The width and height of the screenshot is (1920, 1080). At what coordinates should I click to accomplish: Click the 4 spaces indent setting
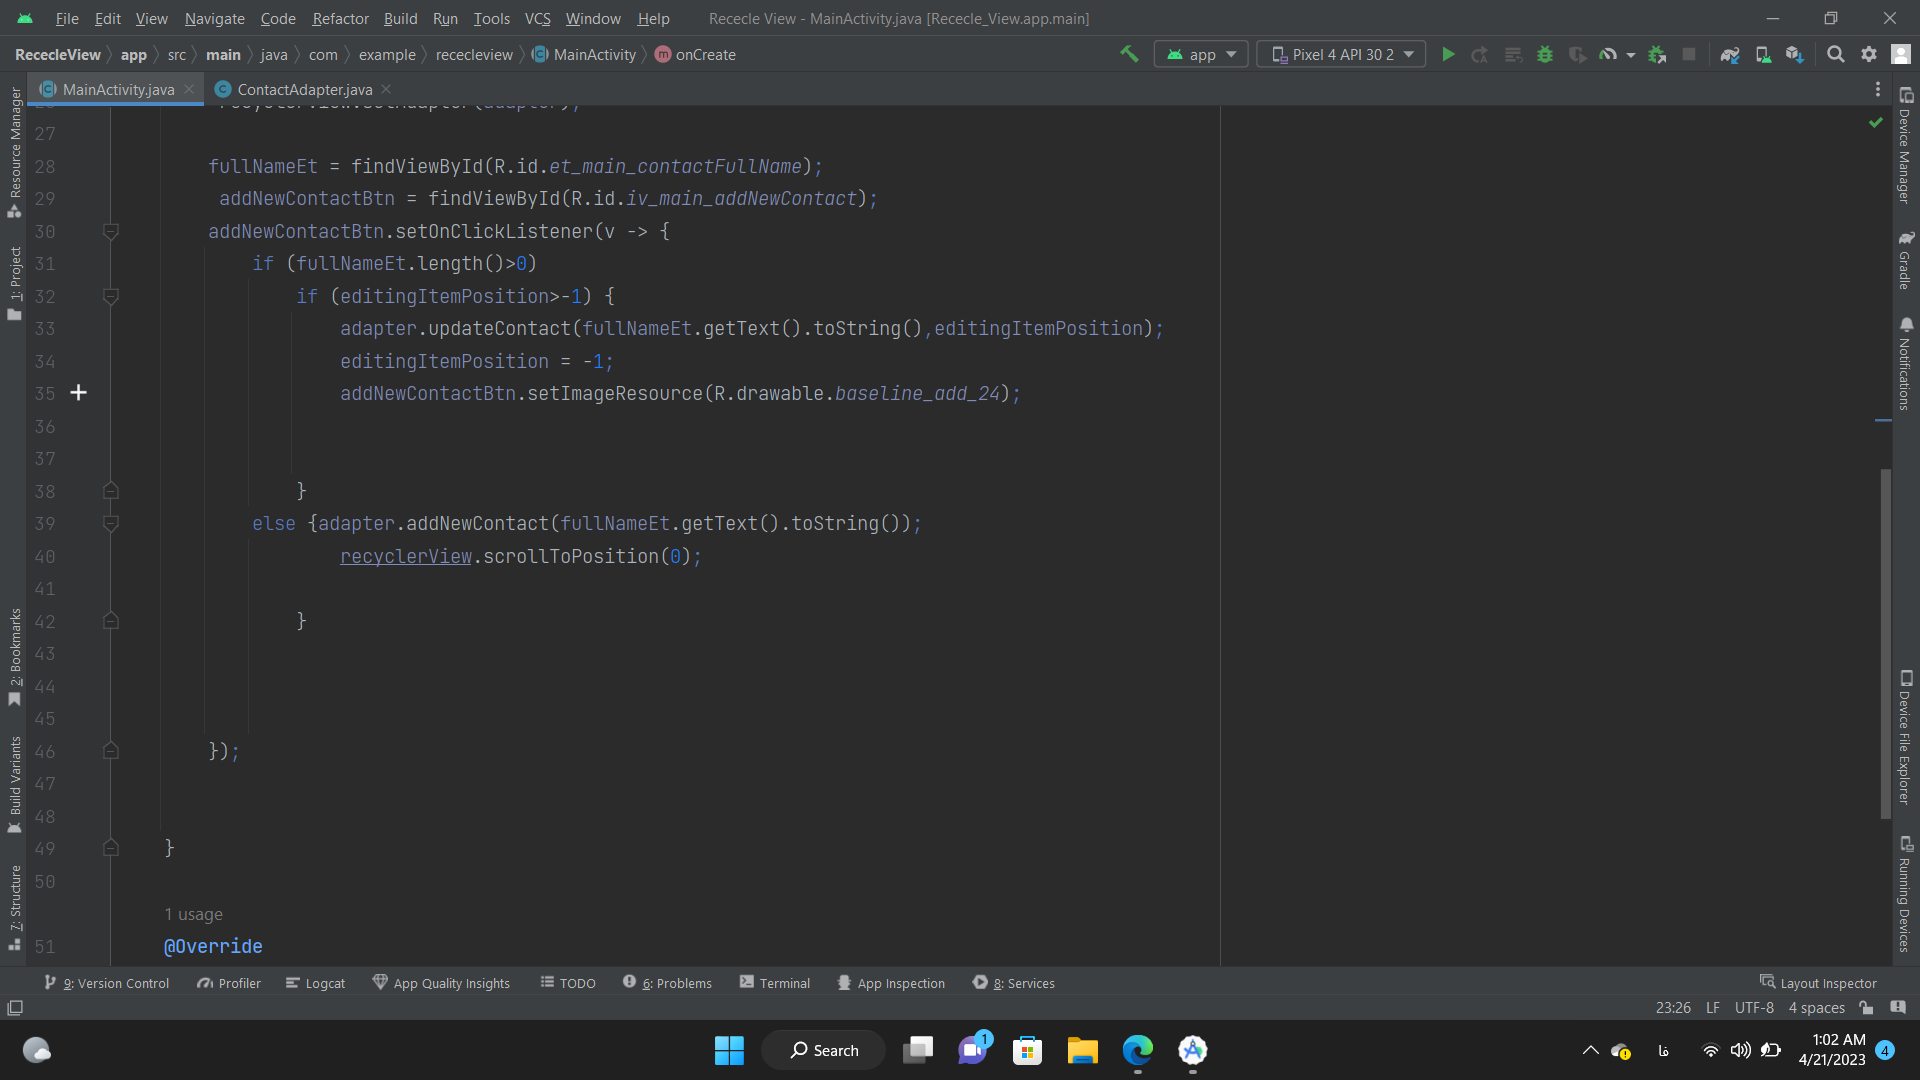tap(1816, 1007)
